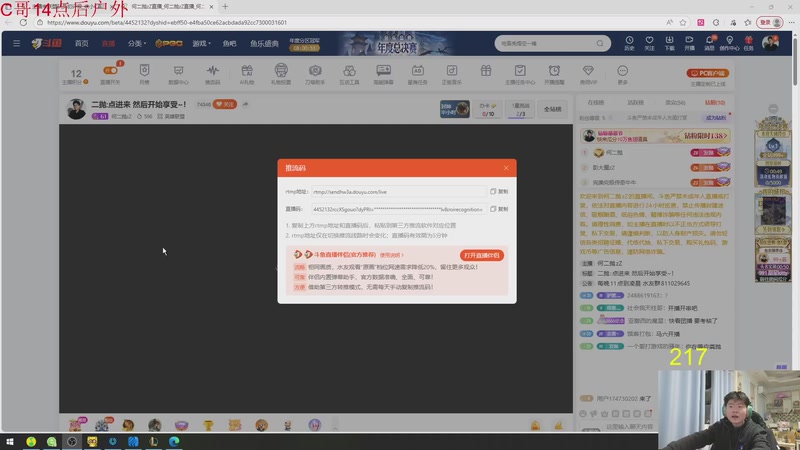The image size is (800, 450).
Task: Open the 消息 notification bell
Action: (709, 43)
